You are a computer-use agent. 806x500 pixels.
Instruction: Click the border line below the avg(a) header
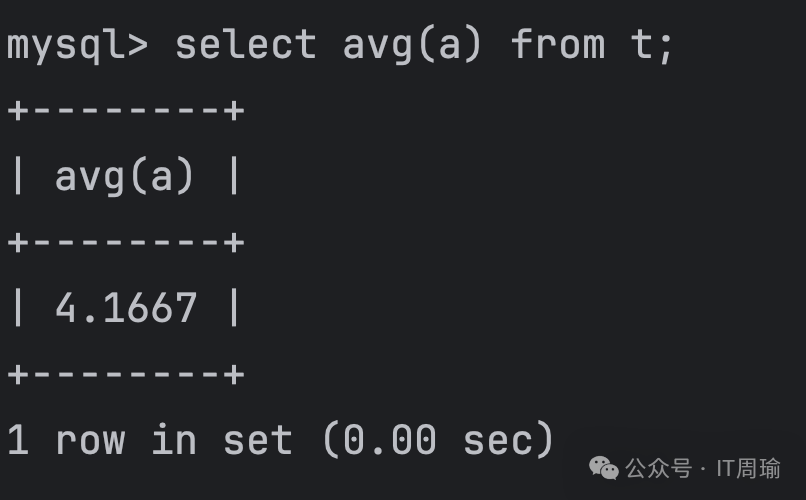click(x=125, y=242)
